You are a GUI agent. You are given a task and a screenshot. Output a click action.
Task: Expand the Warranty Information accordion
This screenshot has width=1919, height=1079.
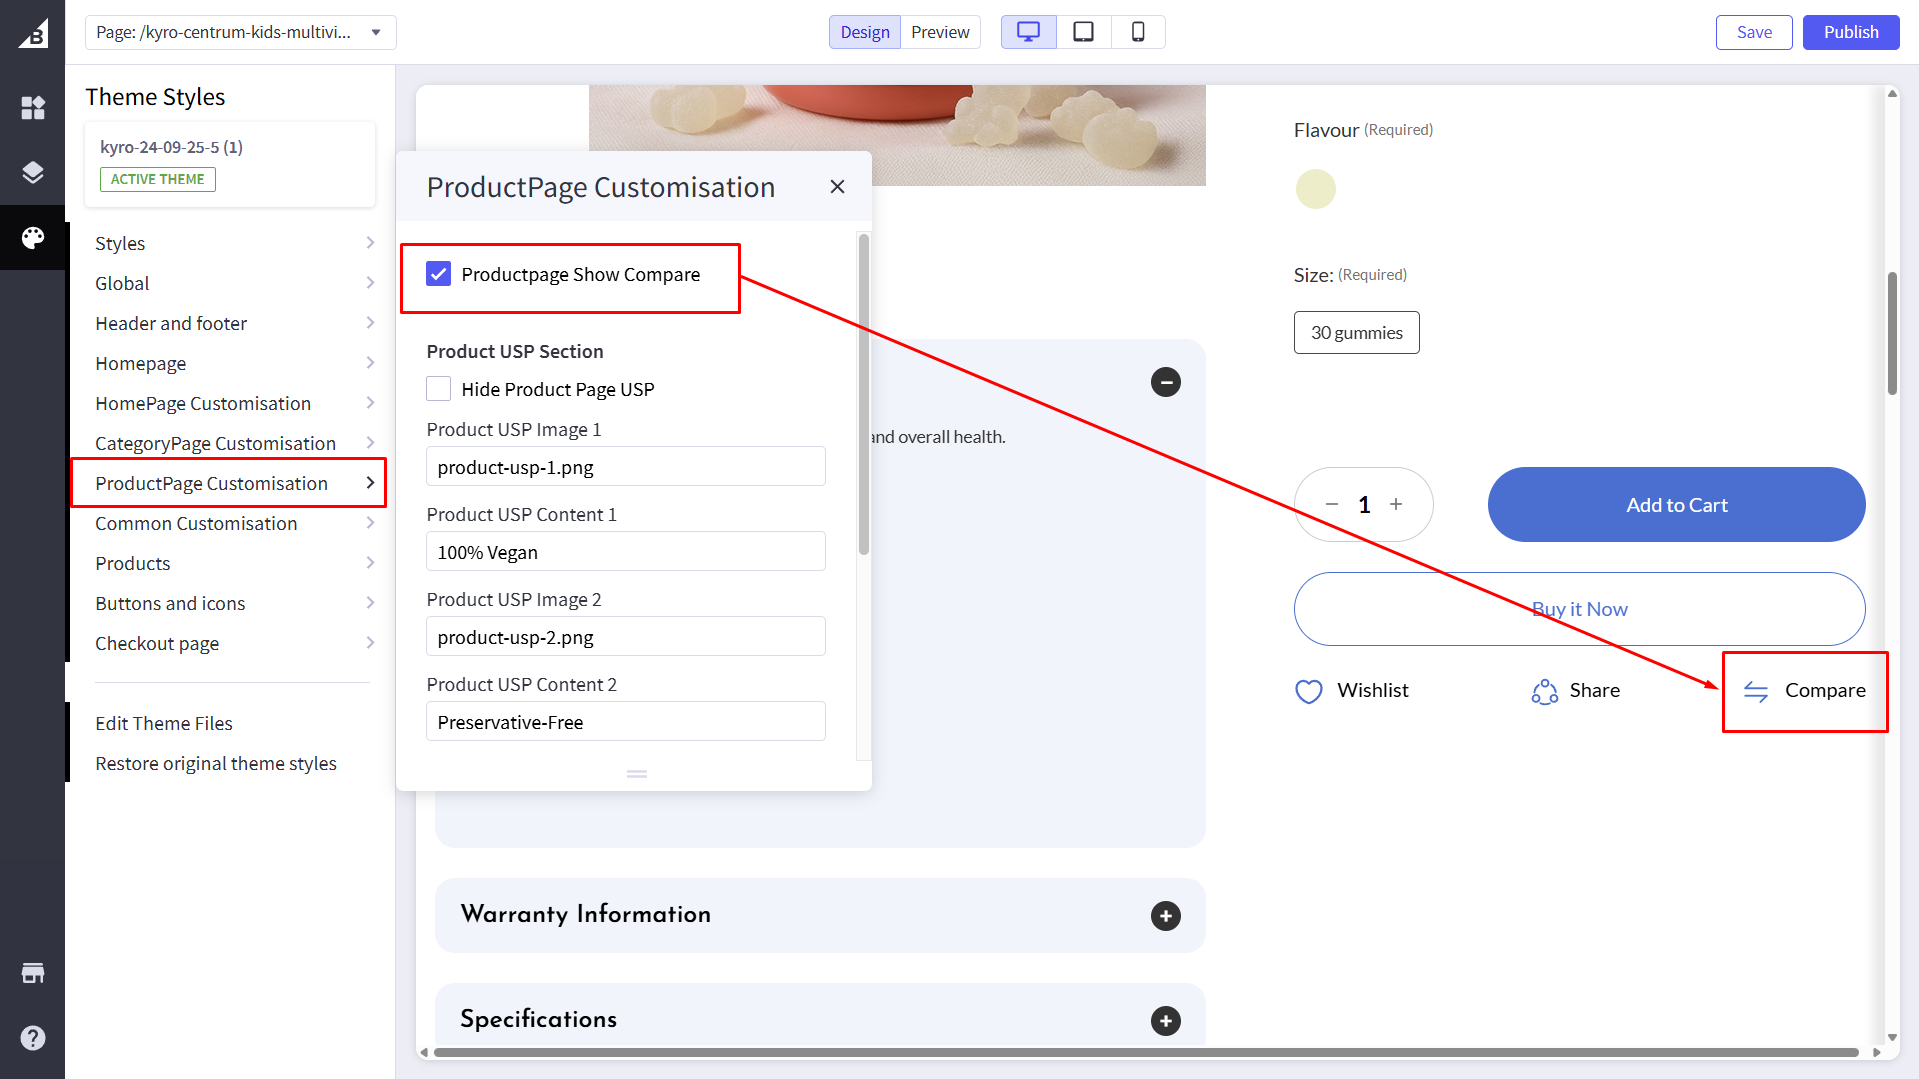pyautogui.click(x=1165, y=916)
